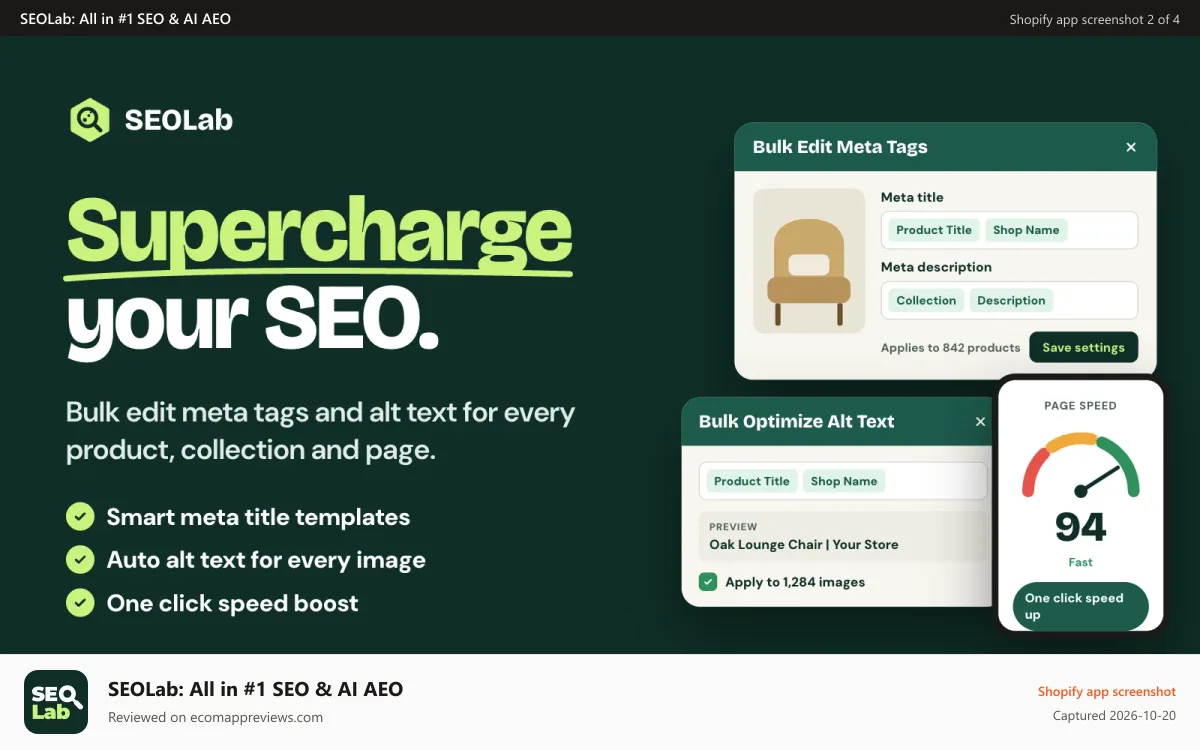Click 'Oak Lounge Chair | Your Store' preview text
The image size is (1200, 750).
(x=804, y=545)
